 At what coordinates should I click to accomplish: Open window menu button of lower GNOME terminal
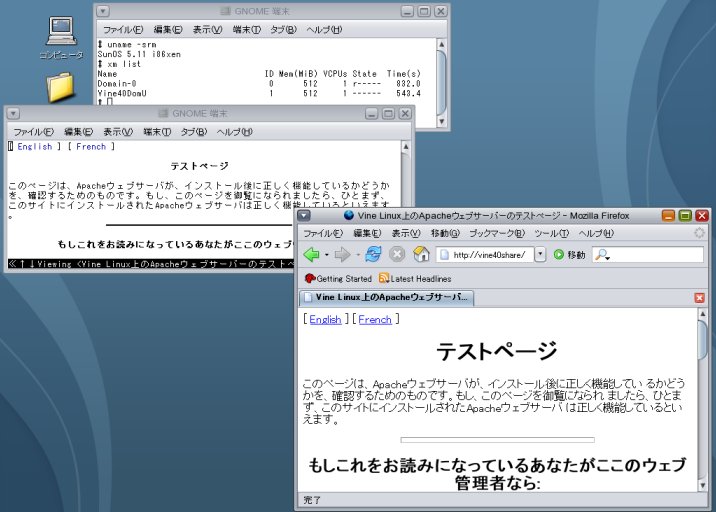[13, 113]
